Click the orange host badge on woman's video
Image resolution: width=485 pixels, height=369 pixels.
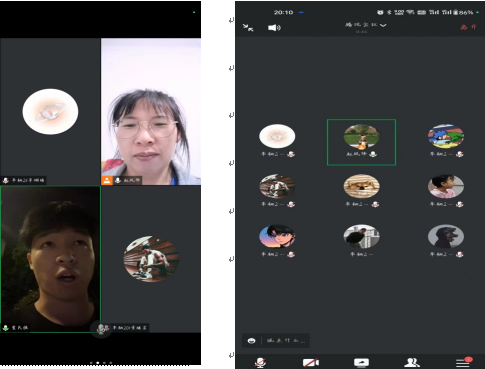click(107, 180)
